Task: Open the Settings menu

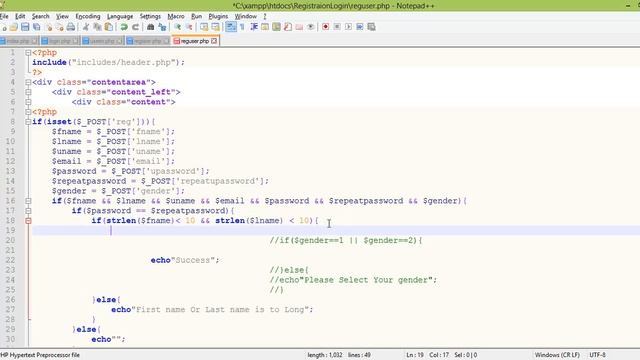Action: (x=150, y=16)
